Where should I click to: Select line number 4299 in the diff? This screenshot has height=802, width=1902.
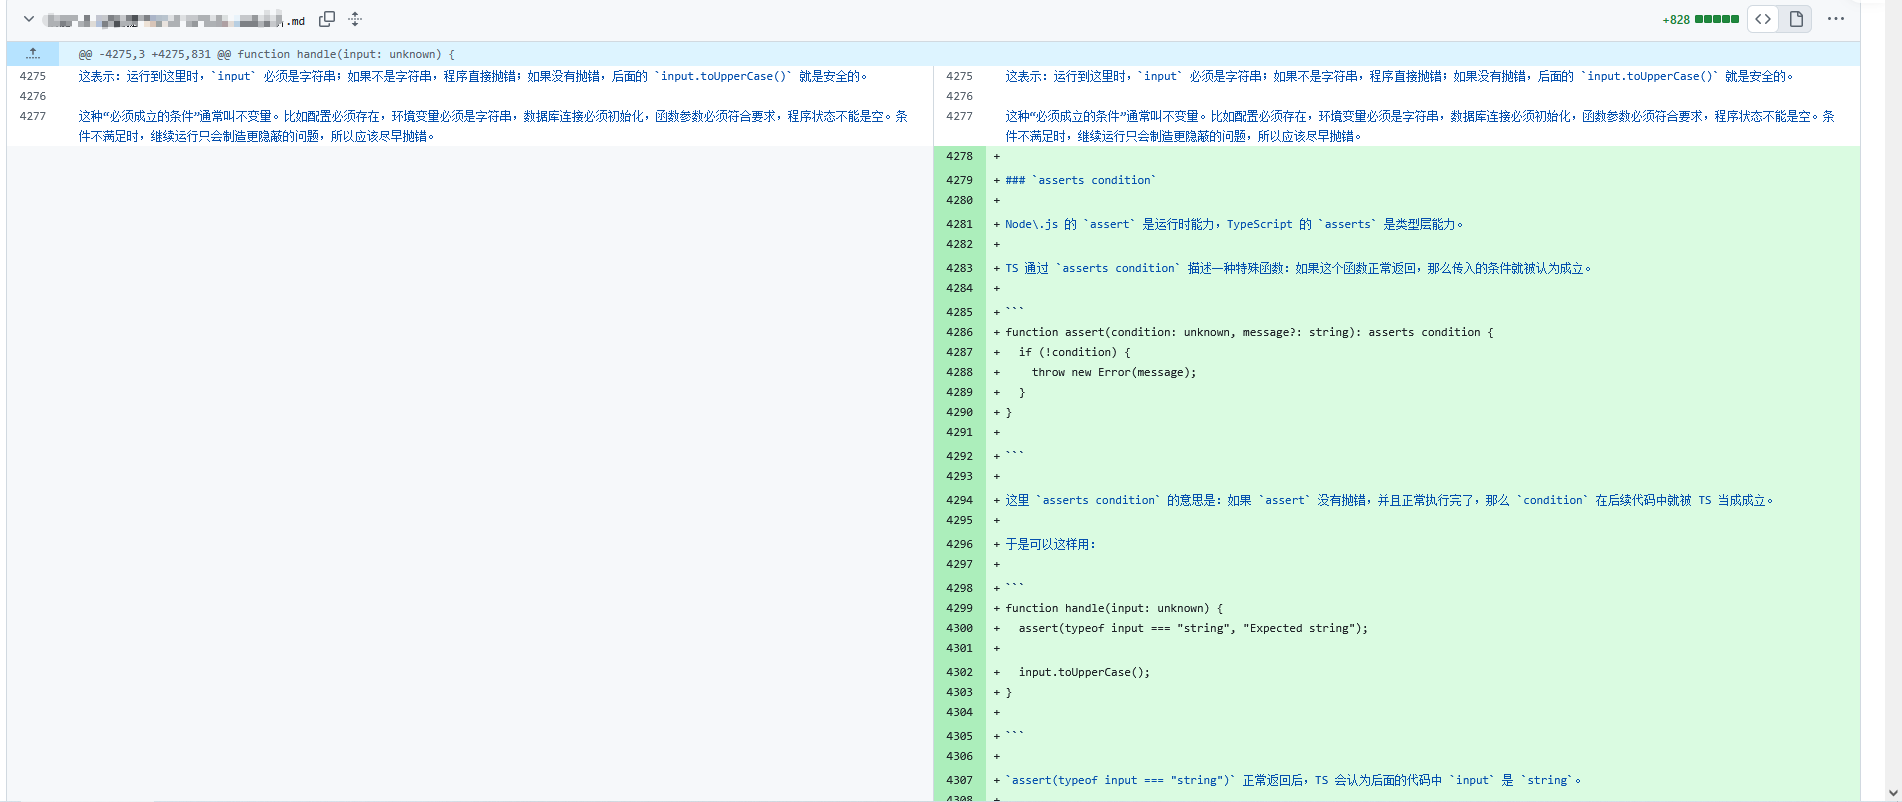(959, 608)
